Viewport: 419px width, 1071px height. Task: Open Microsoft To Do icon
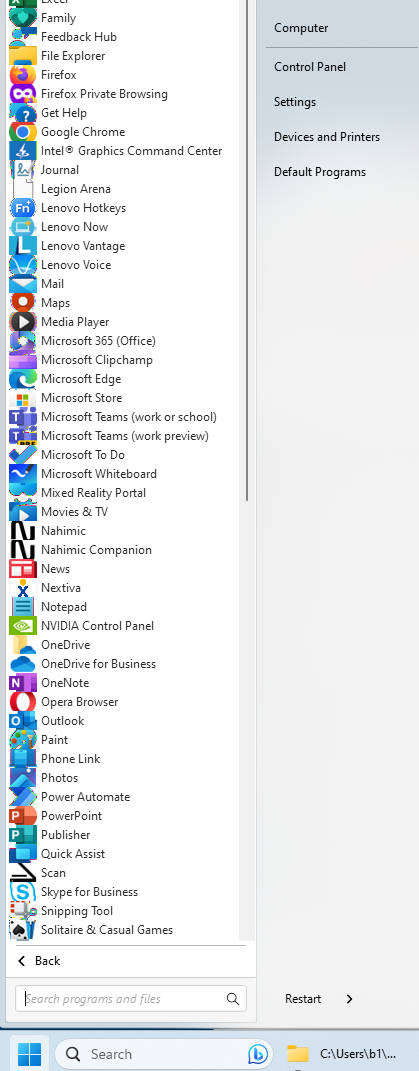[x=23, y=455]
